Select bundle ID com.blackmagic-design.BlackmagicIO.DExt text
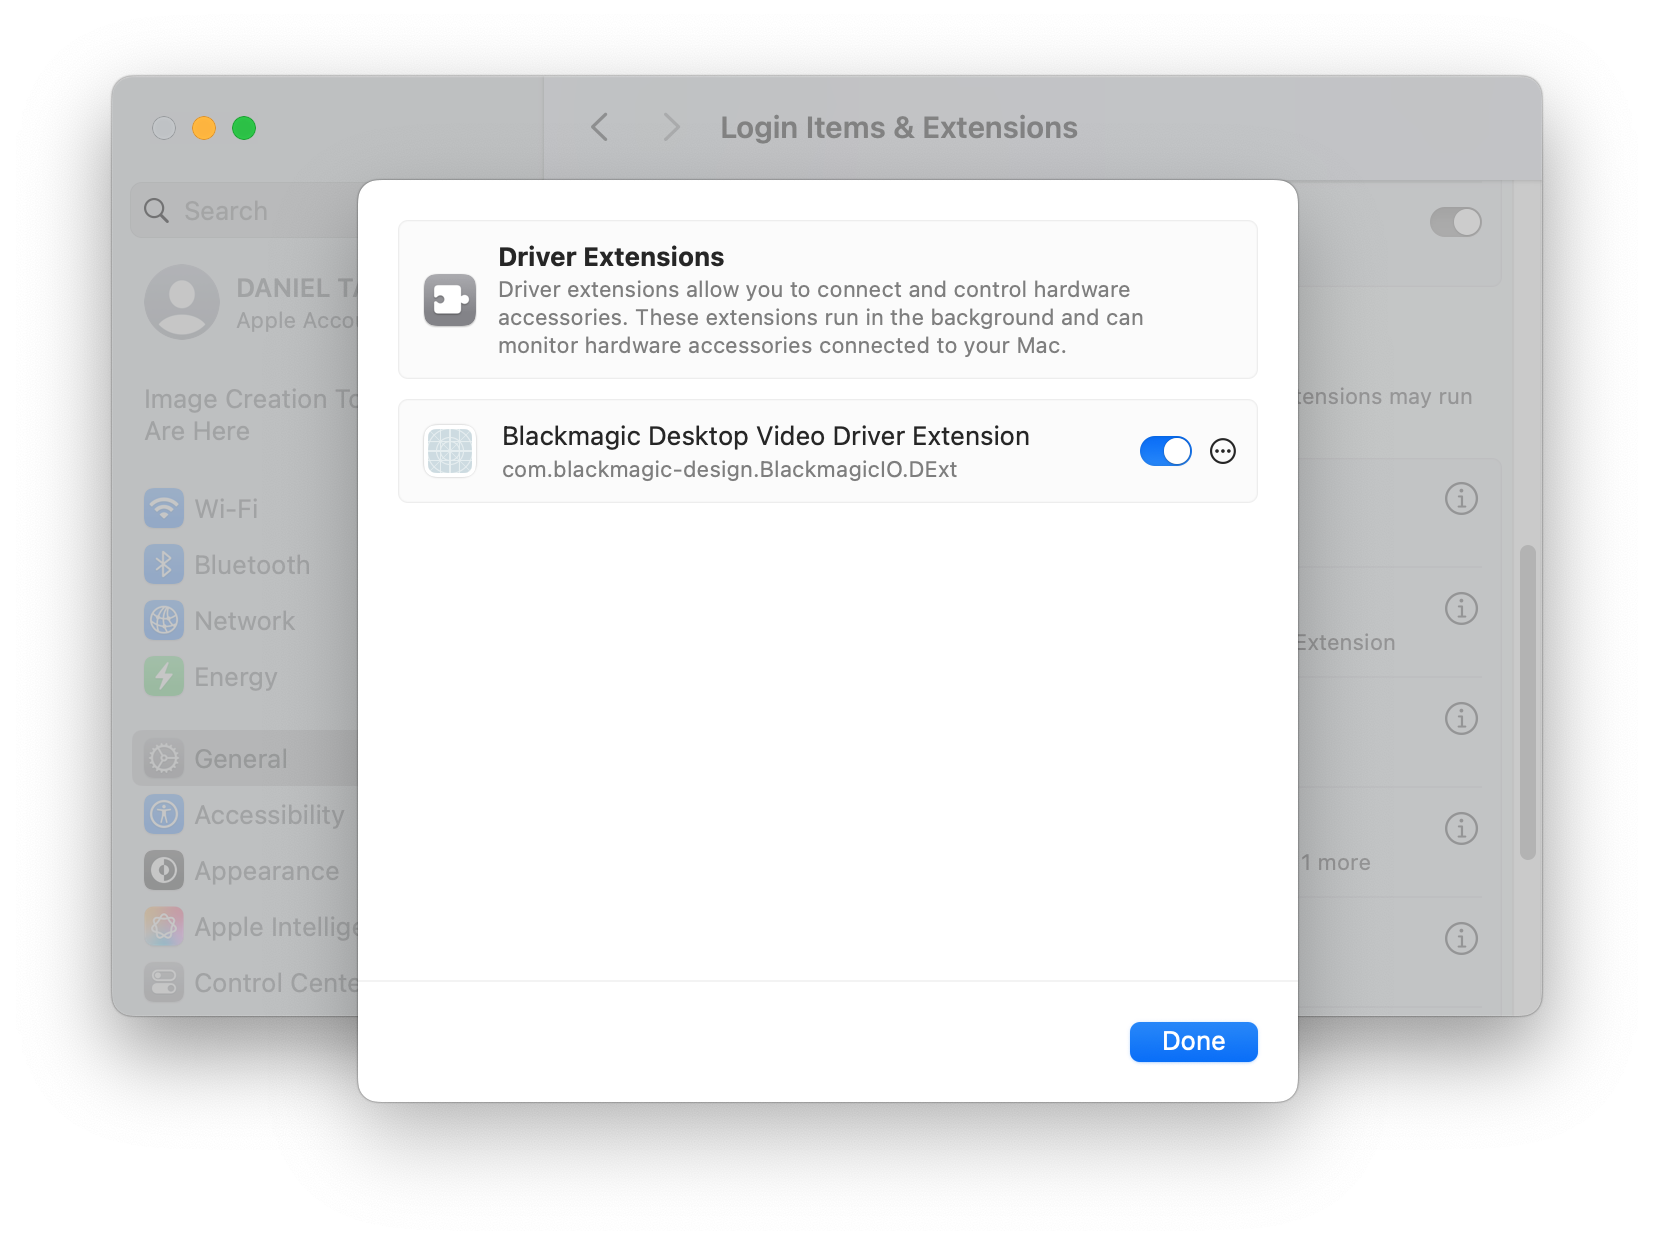 pos(729,470)
